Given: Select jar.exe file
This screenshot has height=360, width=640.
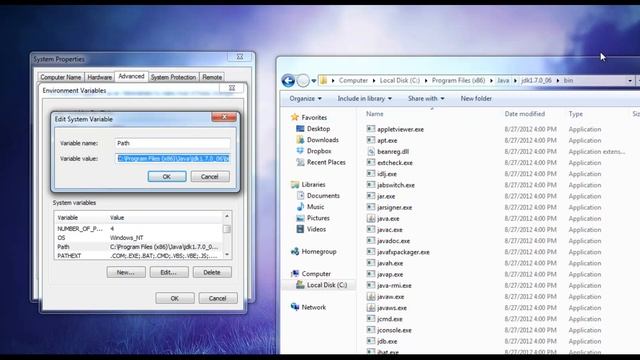Looking at the screenshot, I should [x=386, y=196].
